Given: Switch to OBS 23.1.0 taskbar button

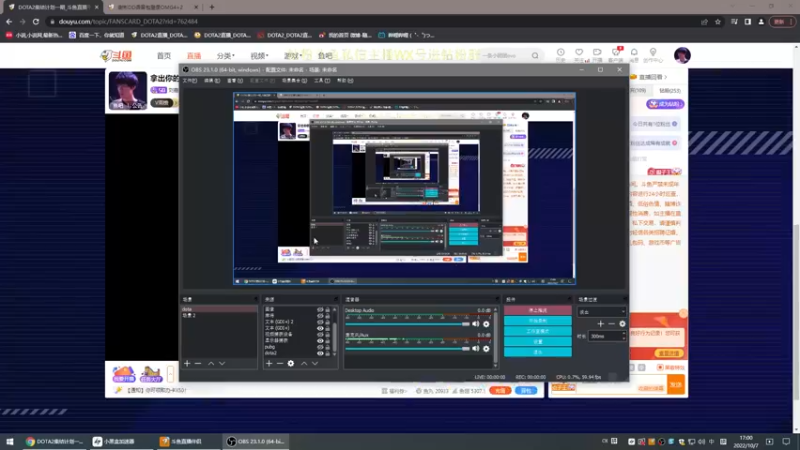Looking at the screenshot, I should pos(256,441).
